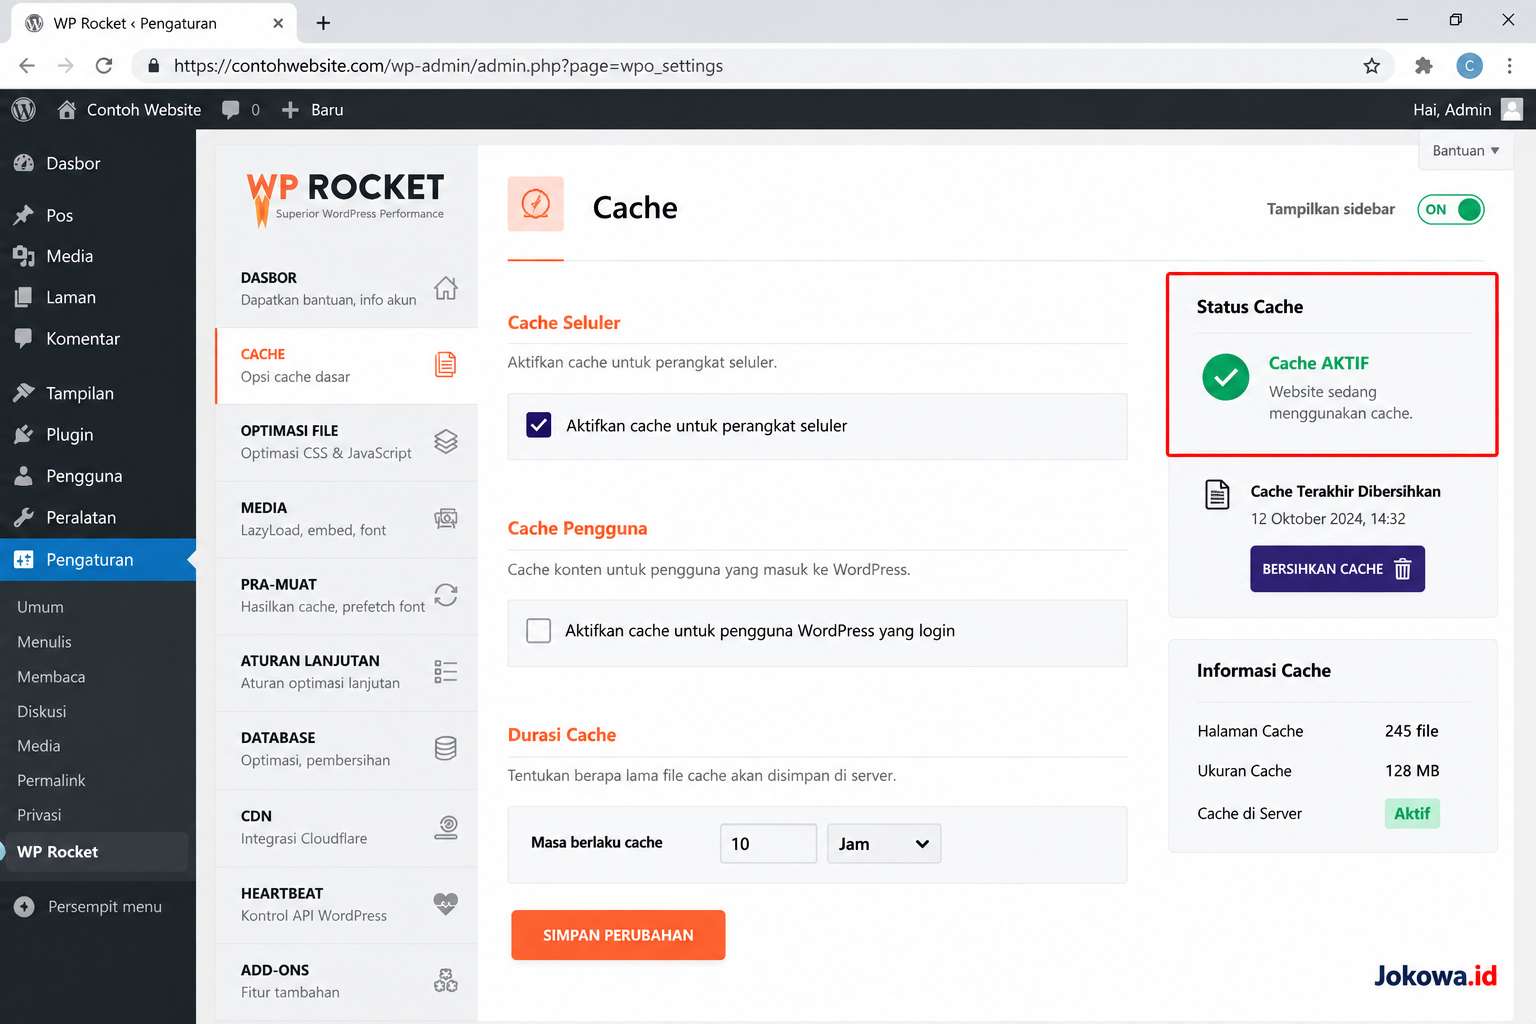Click the CDN integration icon
The height and width of the screenshot is (1024, 1536).
tap(446, 827)
